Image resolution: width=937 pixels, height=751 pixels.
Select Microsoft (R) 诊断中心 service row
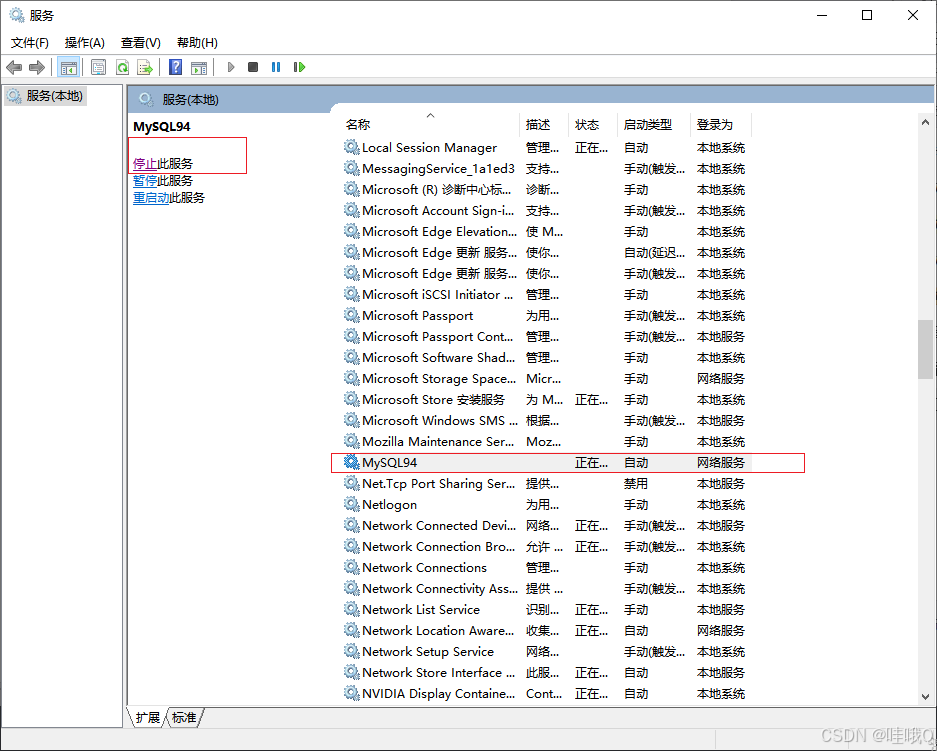click(x=547, y=189)
